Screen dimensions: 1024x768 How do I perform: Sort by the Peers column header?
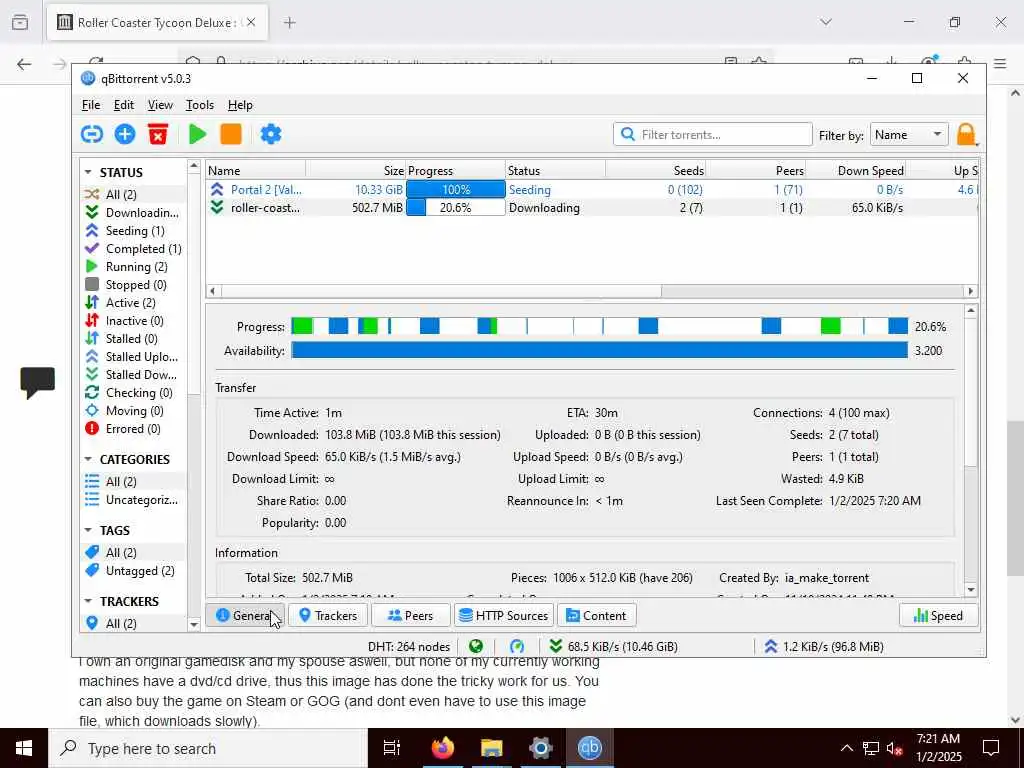click(756, 170)
